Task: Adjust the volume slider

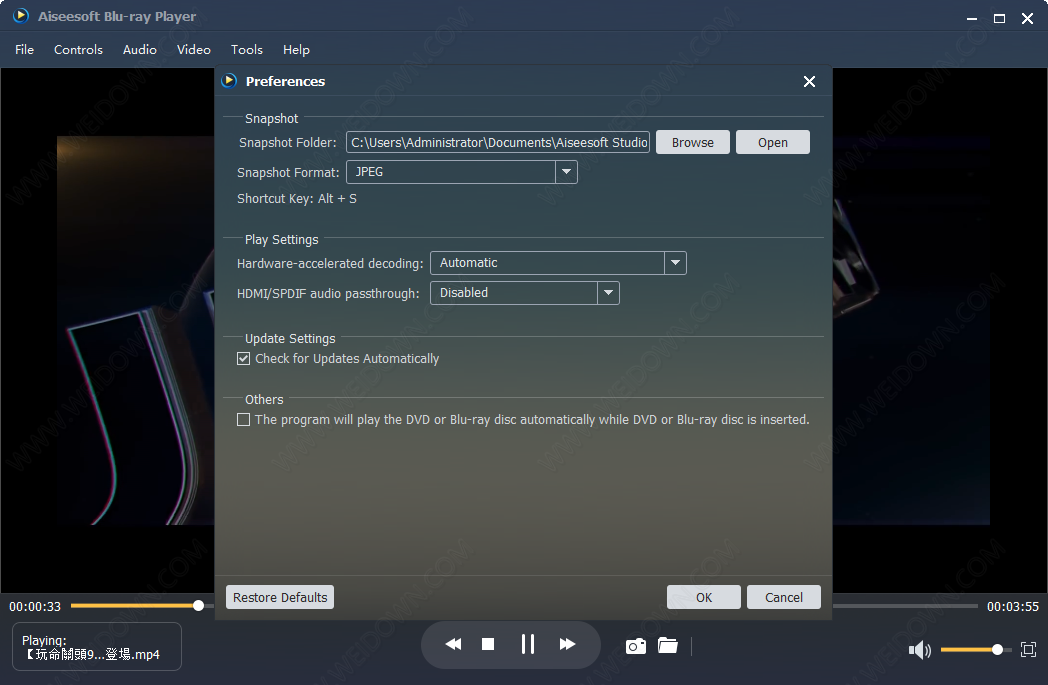Action: point(970,650)
